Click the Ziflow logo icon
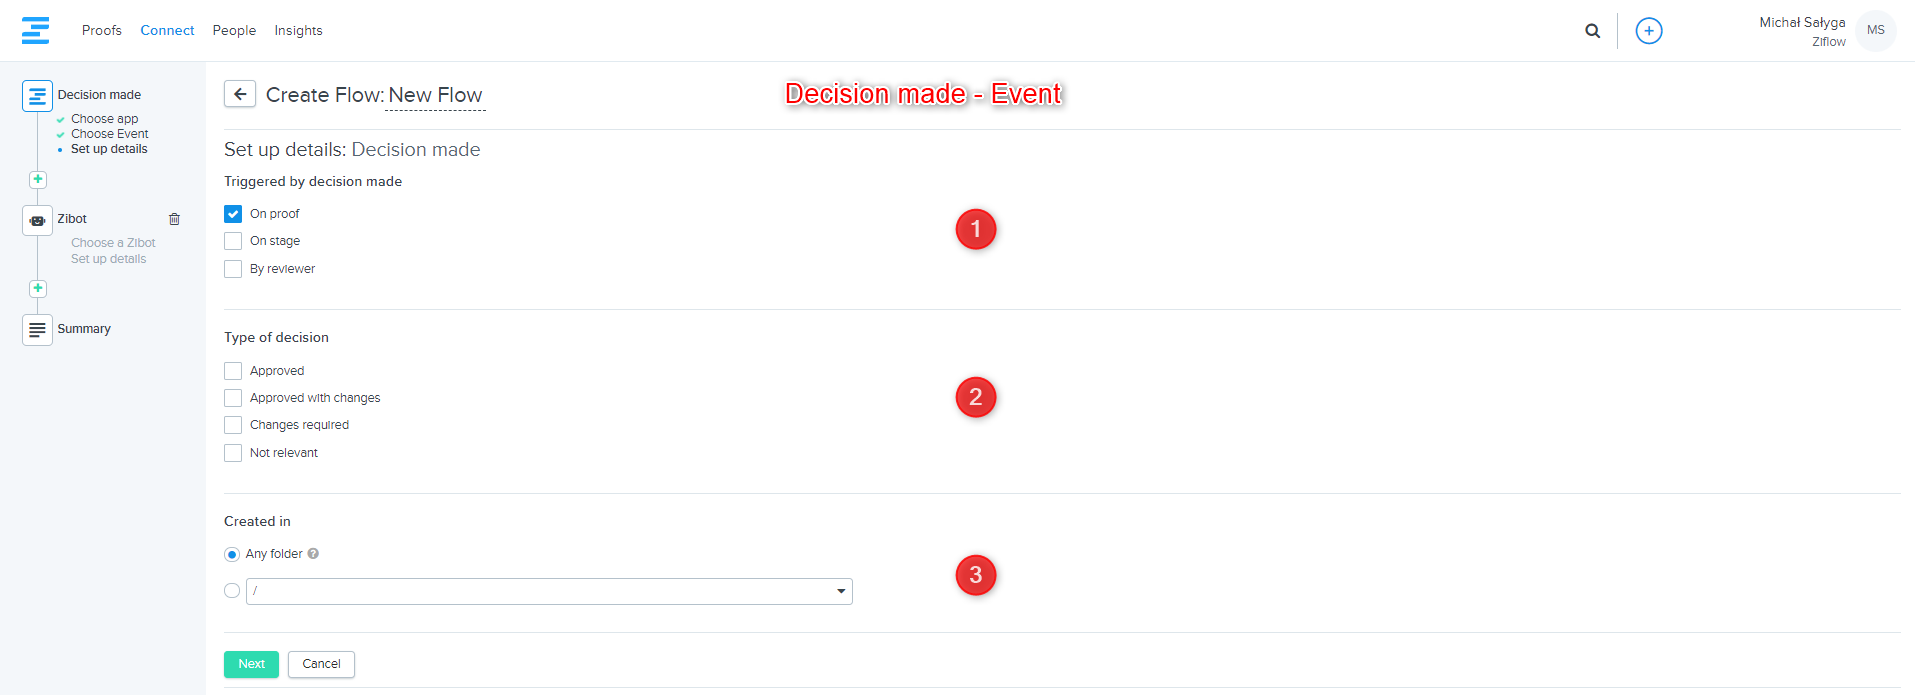The width and height of the screenshot is (1915, 695). click(35, 30)
